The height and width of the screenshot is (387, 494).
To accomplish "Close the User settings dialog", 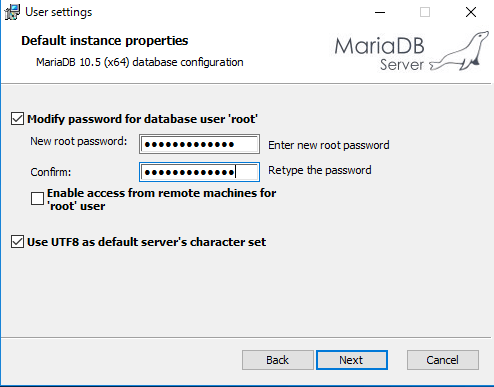I will (471, 12).
